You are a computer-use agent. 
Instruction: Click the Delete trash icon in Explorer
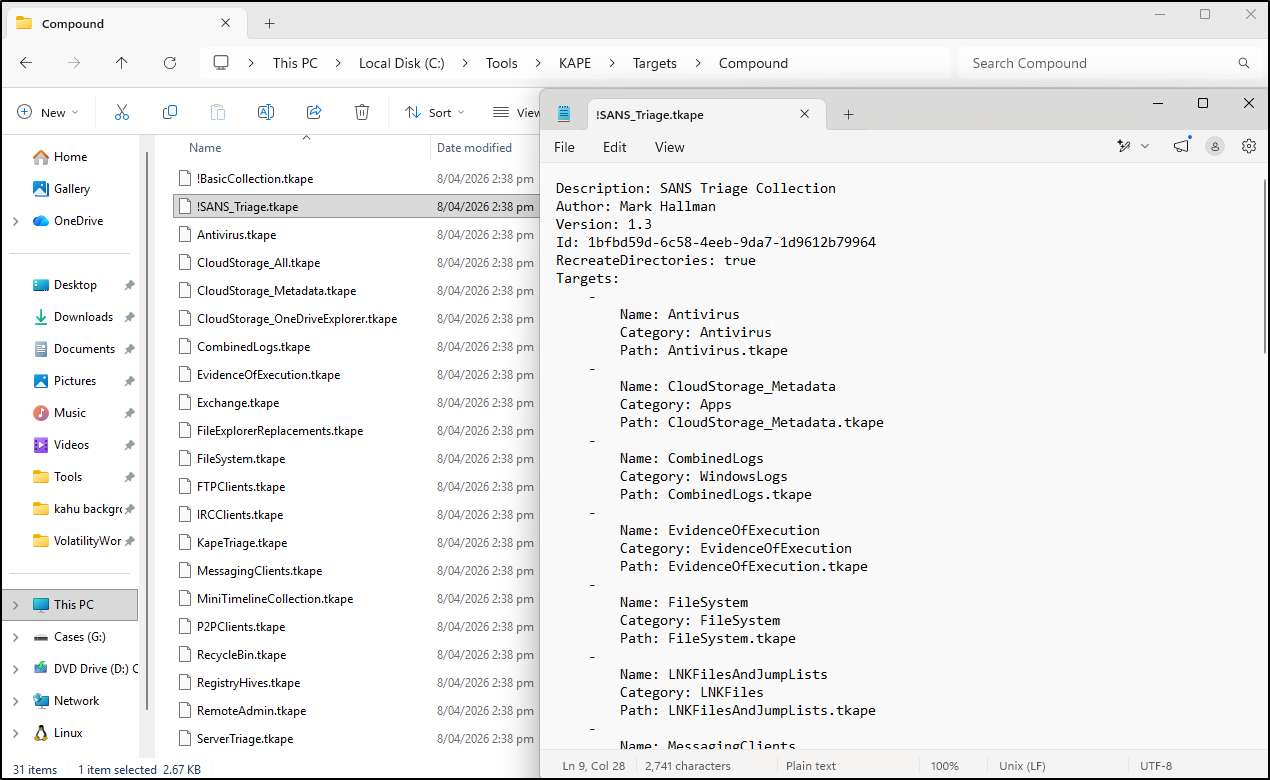pos(362,113)
